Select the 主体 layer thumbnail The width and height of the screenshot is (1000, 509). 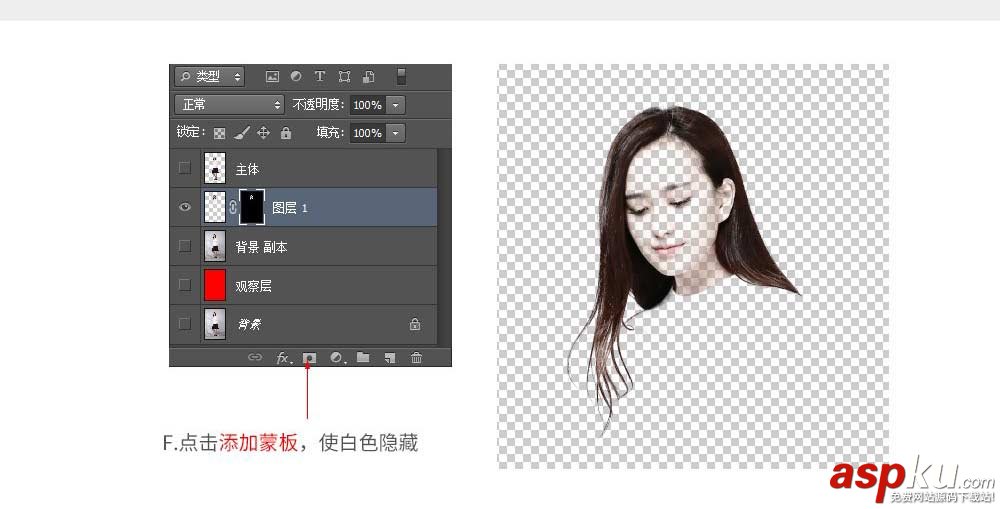215,168
